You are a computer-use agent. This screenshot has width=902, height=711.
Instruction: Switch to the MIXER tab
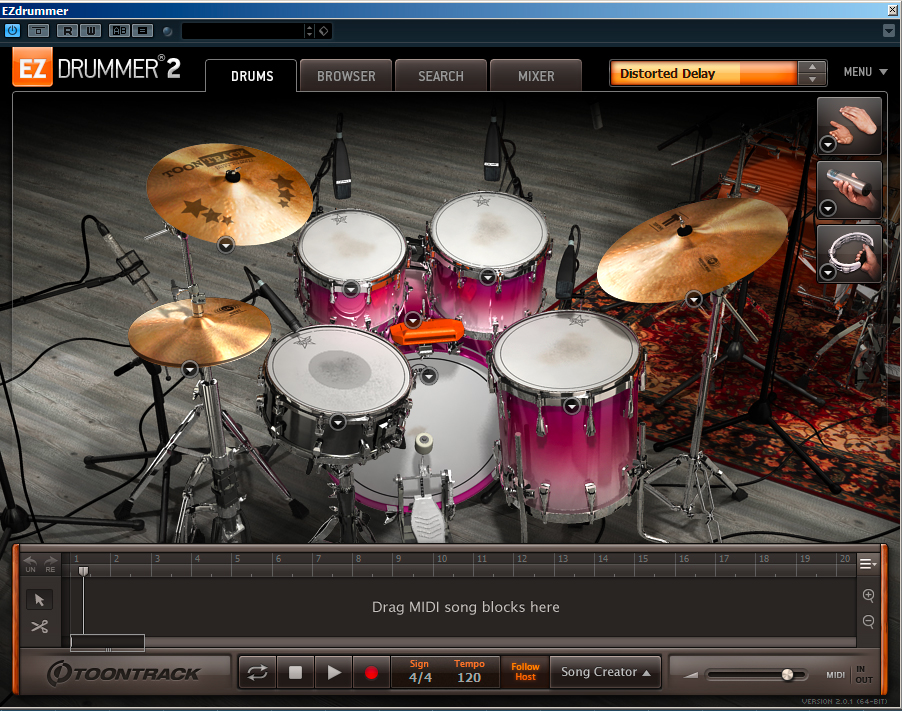point(536,76)
